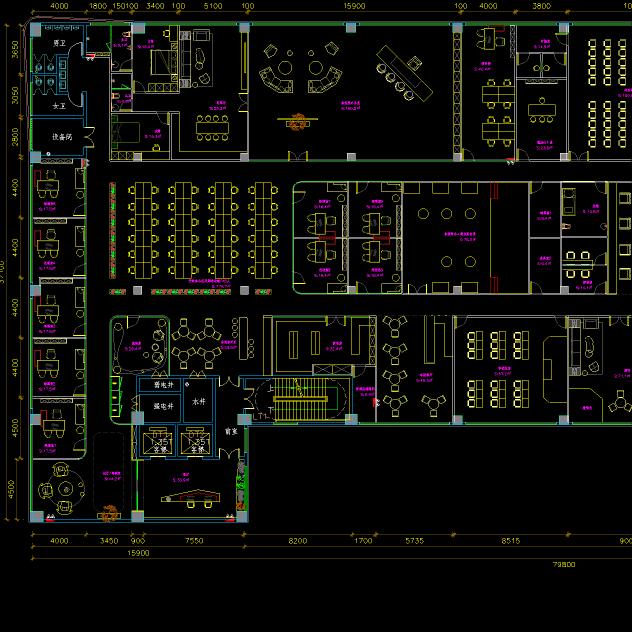Select the 3650 vertical dimension text
Image resolution: width=632 pixels, height=632 pixels.
tap(14, 51)
